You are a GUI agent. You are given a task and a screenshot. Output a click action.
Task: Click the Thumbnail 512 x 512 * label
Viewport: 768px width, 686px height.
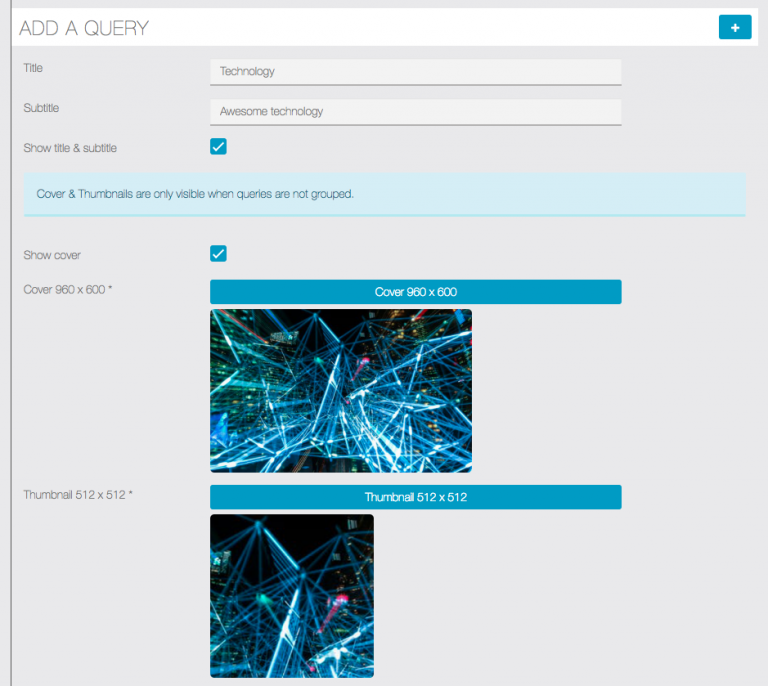tap(78, 495)
